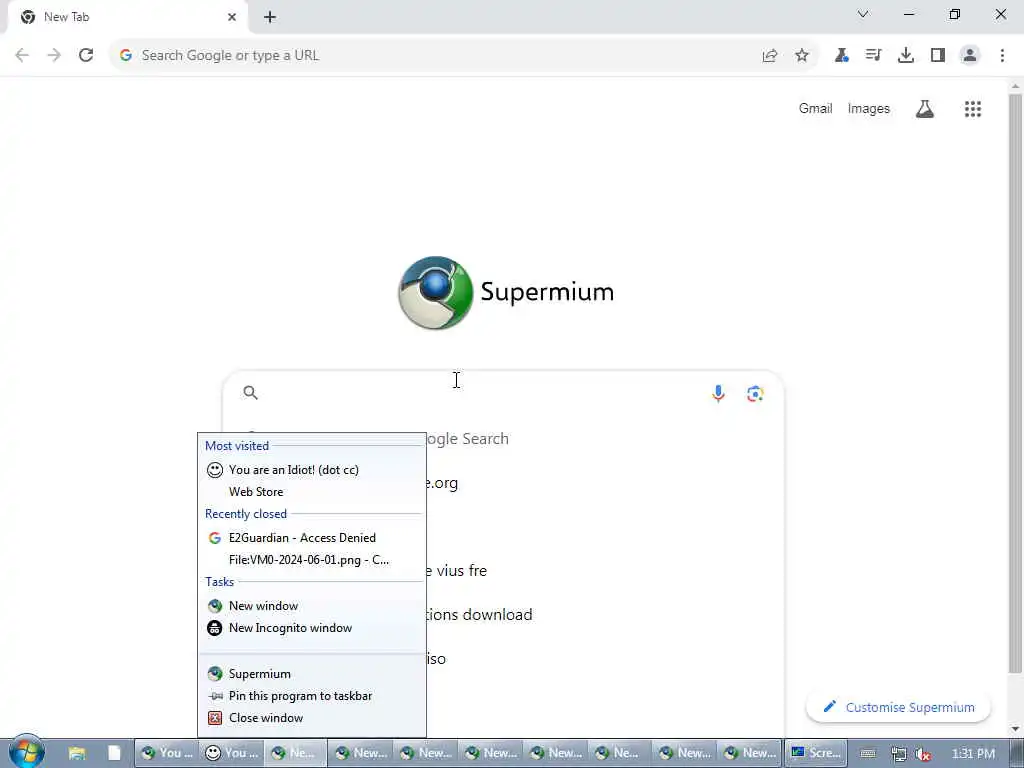Switch to the 'Scre...' taskbar window

(x=816, y=753)
